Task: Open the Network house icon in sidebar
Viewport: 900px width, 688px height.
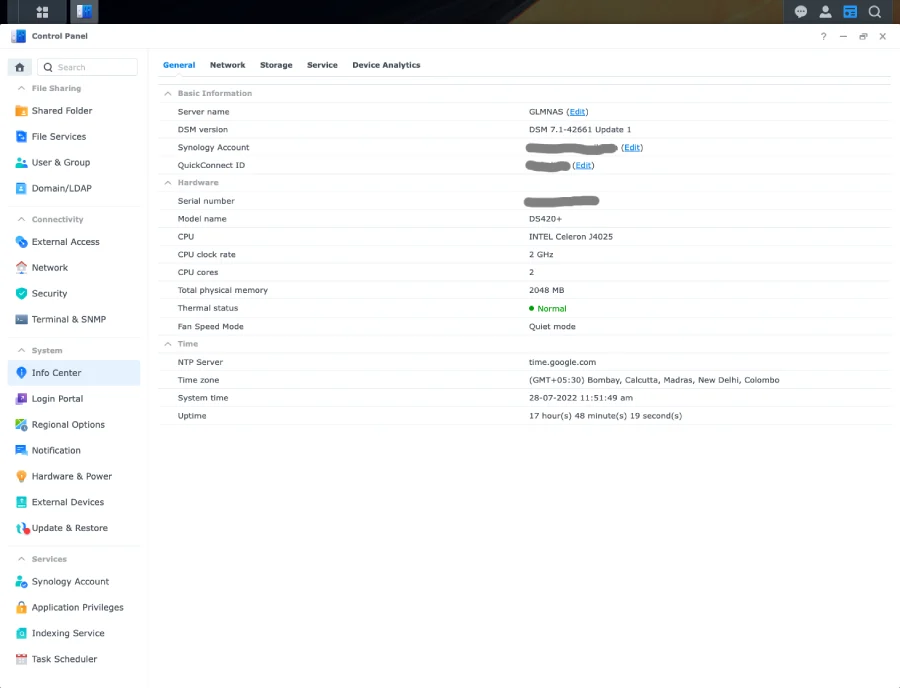Action: pos(21,267)
